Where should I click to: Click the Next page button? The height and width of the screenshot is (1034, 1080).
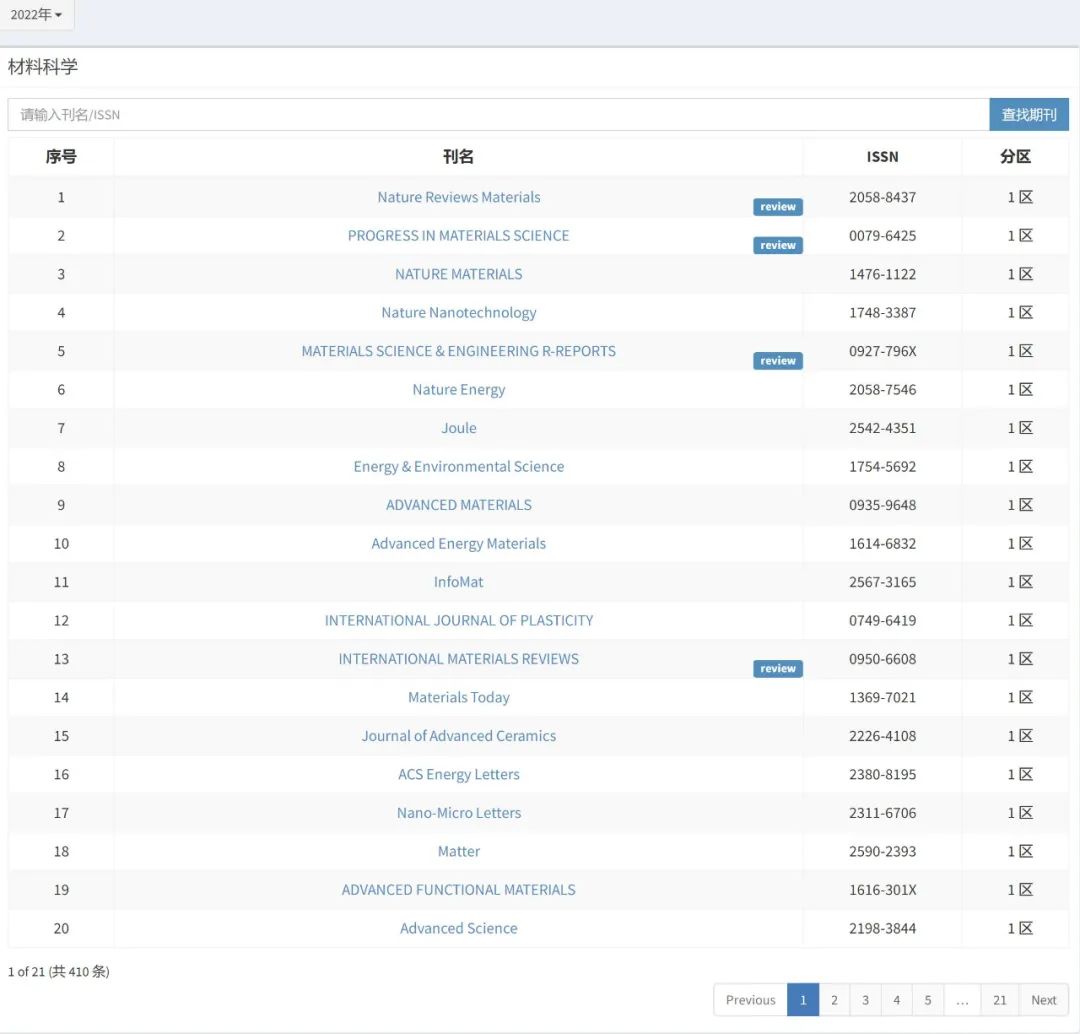click(1043, 1000)
